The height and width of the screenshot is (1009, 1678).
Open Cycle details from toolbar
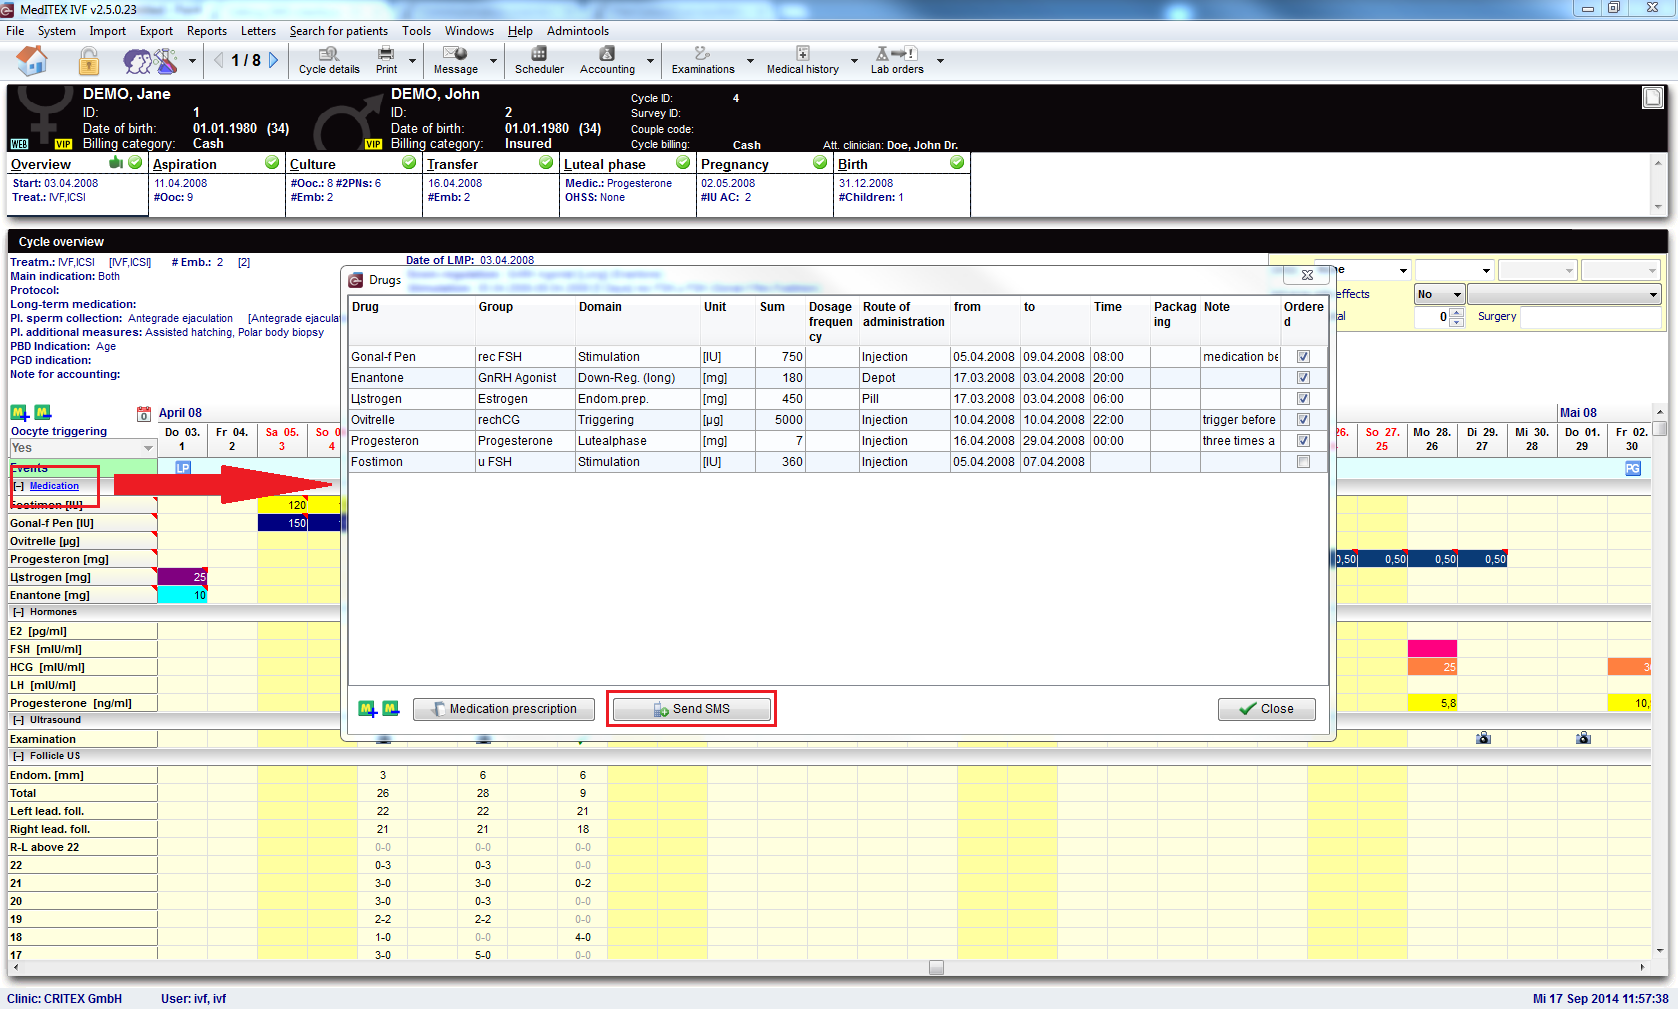click(x=329, y=61)
